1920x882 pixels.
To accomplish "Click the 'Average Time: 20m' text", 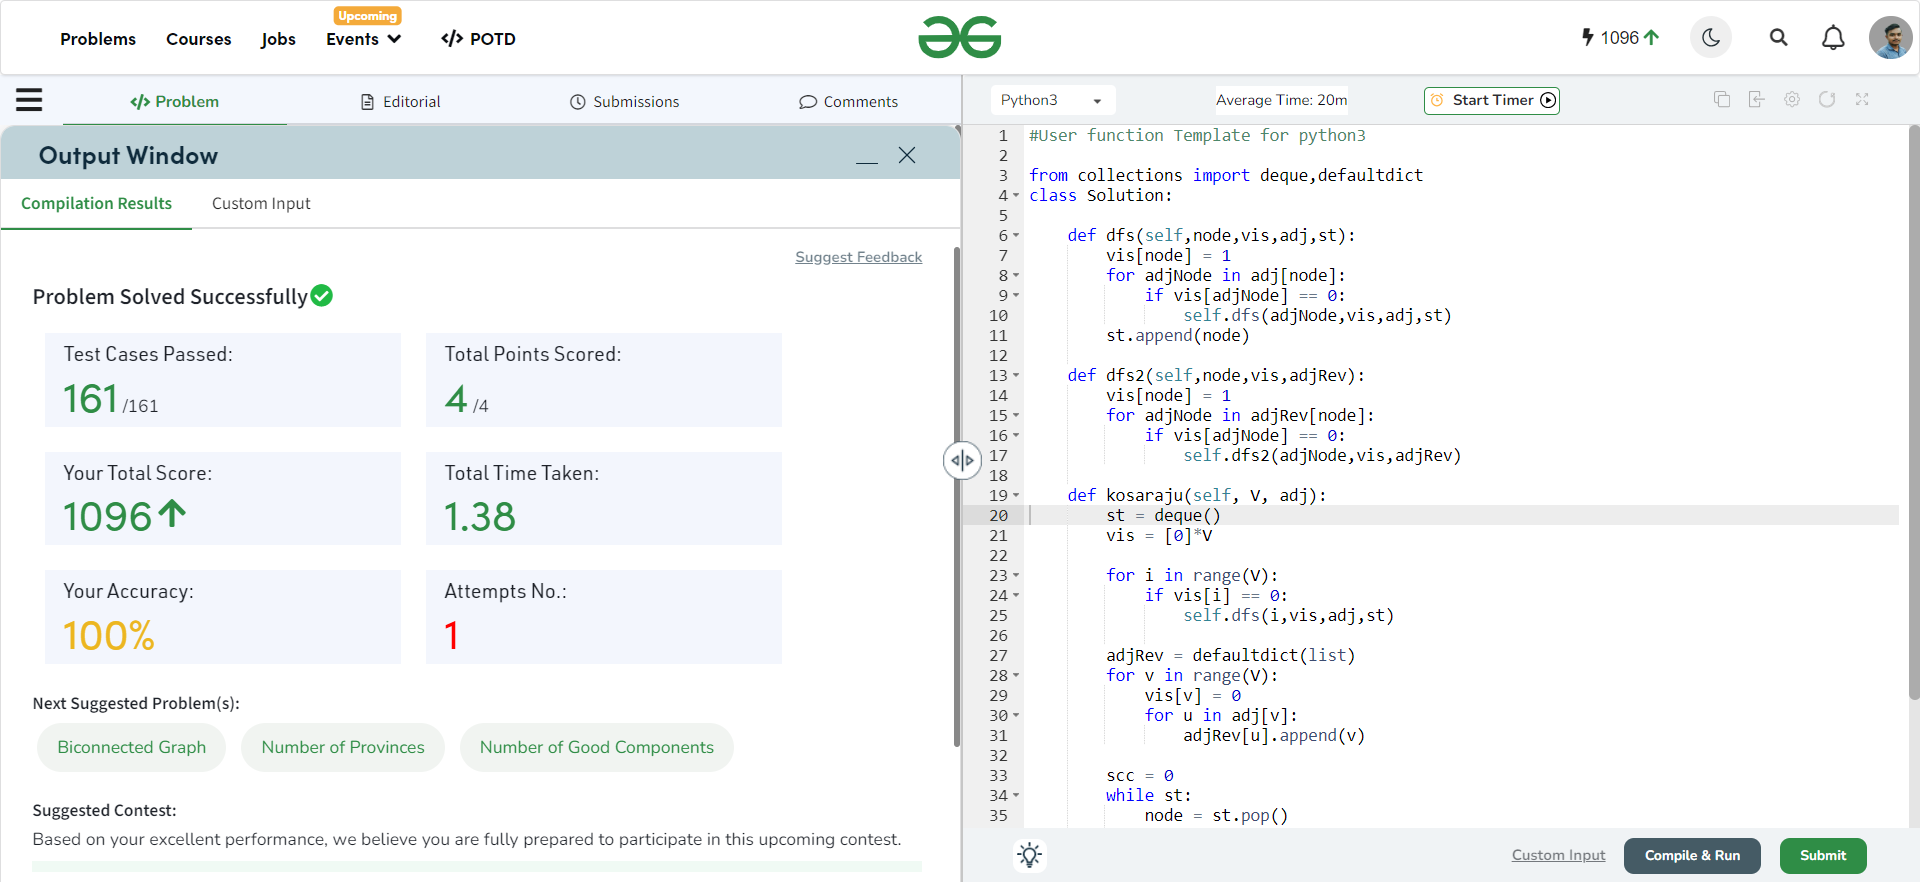I will (1281, 100).
